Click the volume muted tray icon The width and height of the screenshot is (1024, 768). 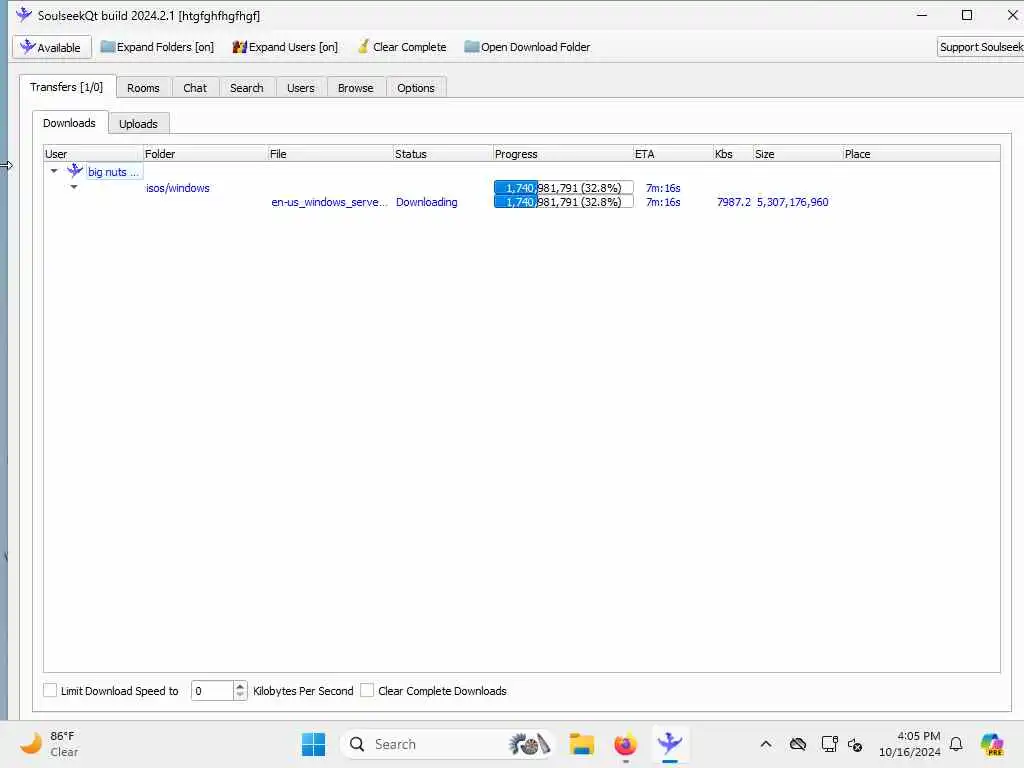point(855,744)
